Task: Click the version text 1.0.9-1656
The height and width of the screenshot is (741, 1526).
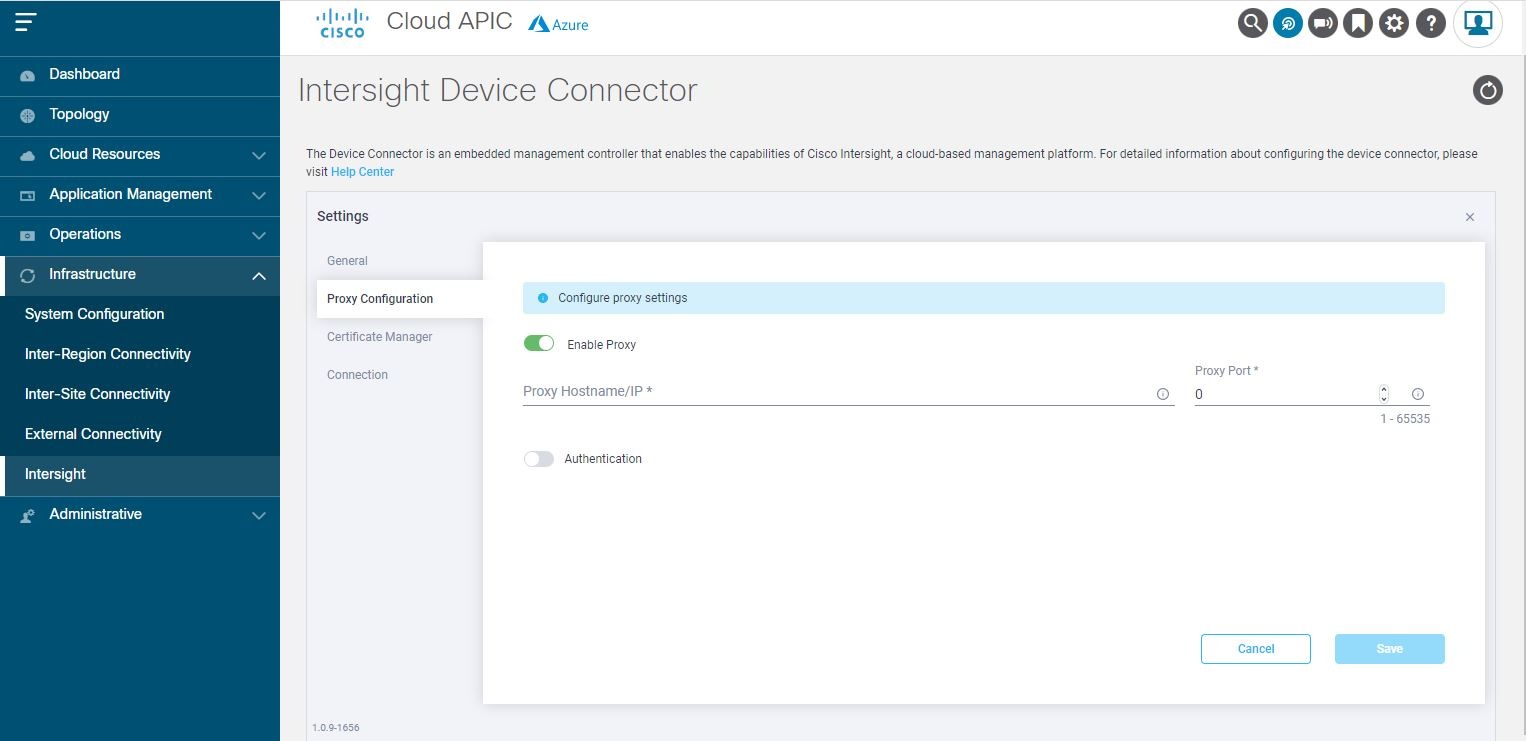Action: point(336,728)
